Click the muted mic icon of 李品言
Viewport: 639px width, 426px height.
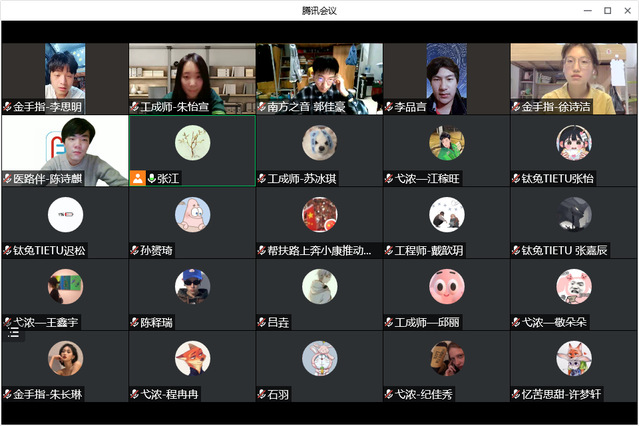(x=389, y=107)
